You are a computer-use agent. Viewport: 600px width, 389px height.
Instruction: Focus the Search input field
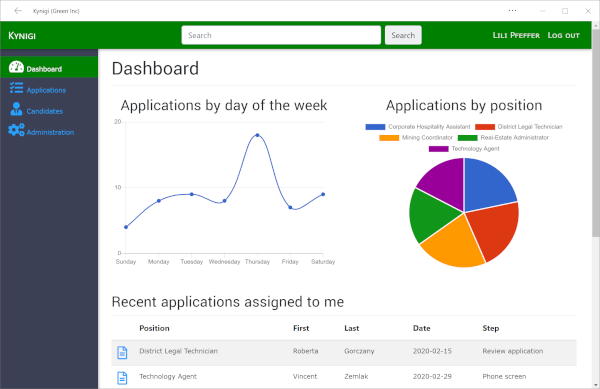[281, 35]
